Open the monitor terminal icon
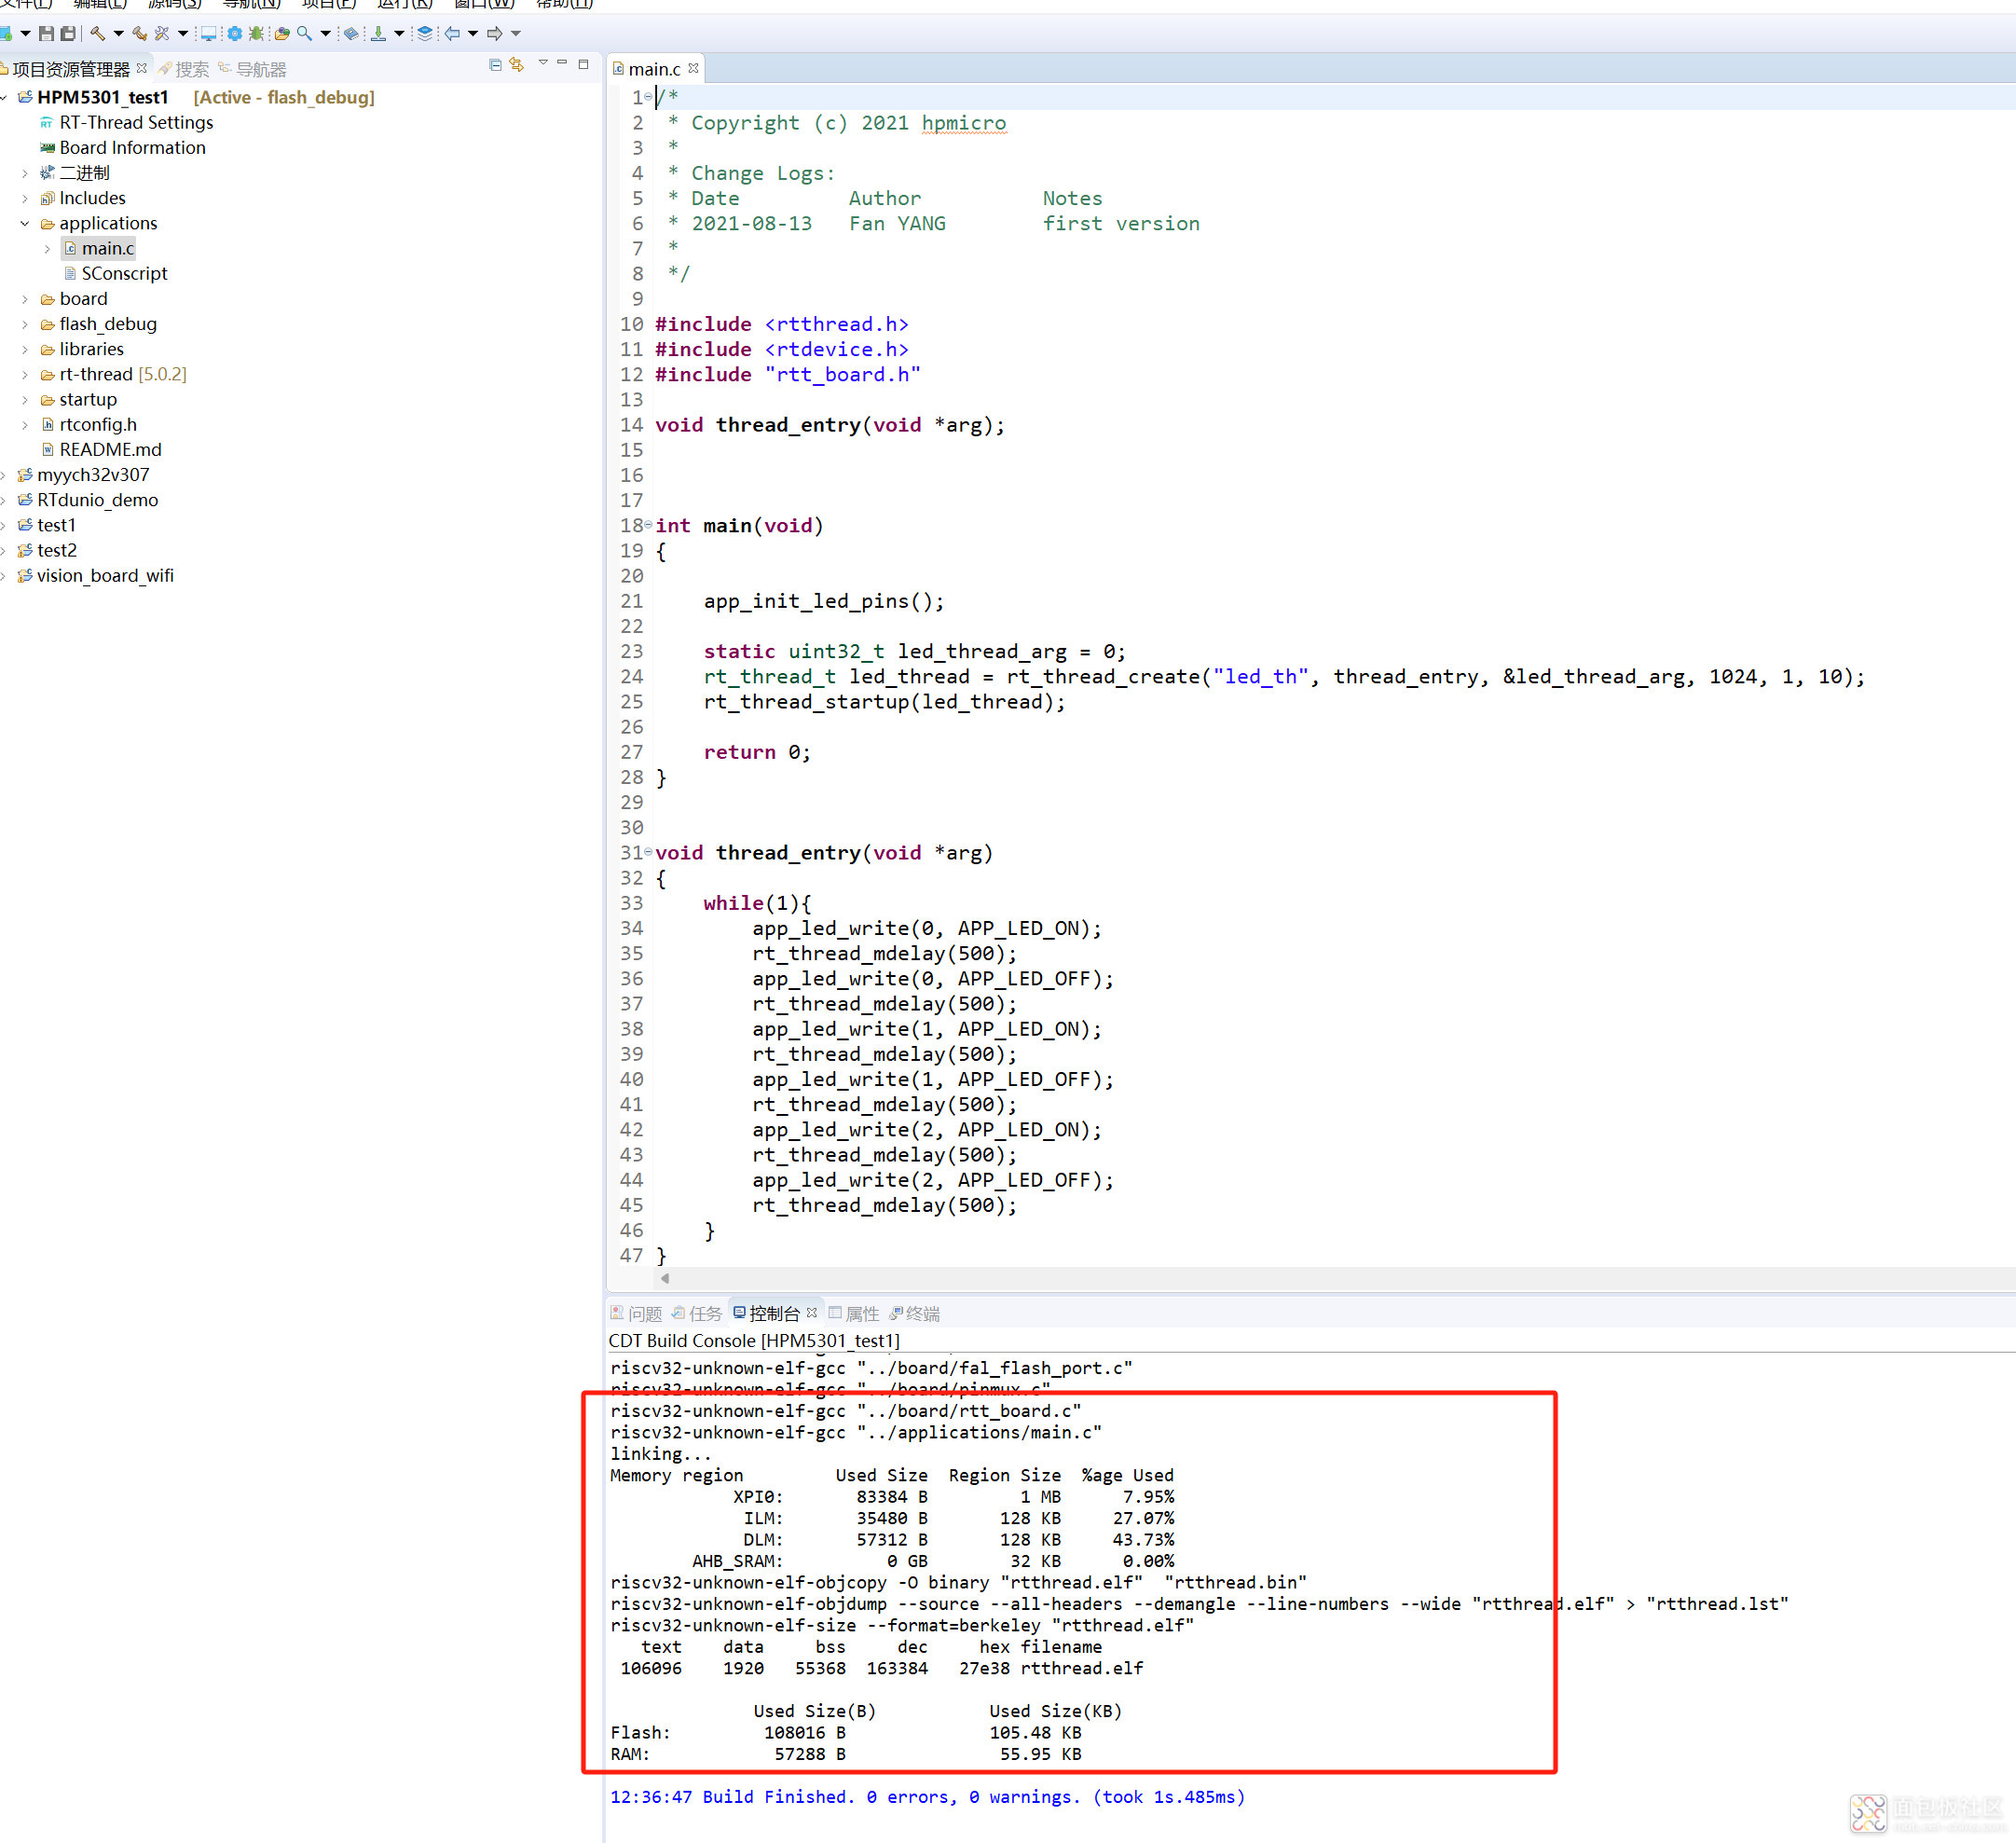Image resolution: width=2016 pixels, height=1843 pixels. [208, 34]
